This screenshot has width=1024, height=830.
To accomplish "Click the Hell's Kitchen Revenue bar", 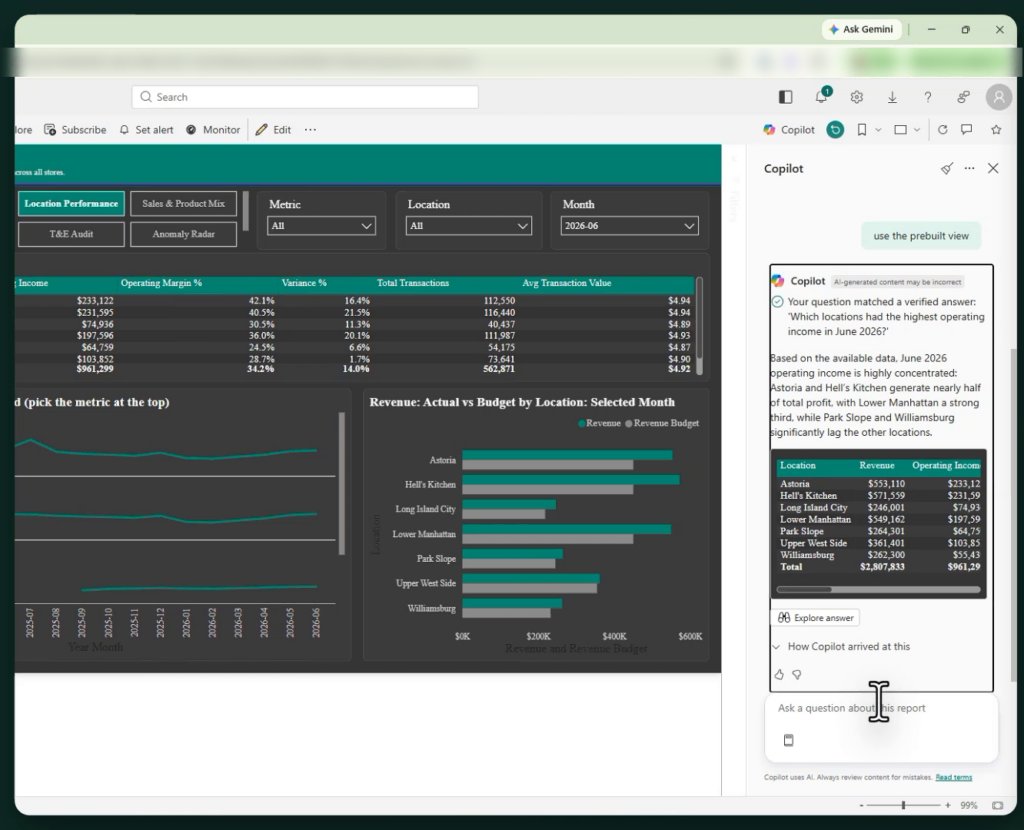I will pyautogui.click(x=571, y=480).
